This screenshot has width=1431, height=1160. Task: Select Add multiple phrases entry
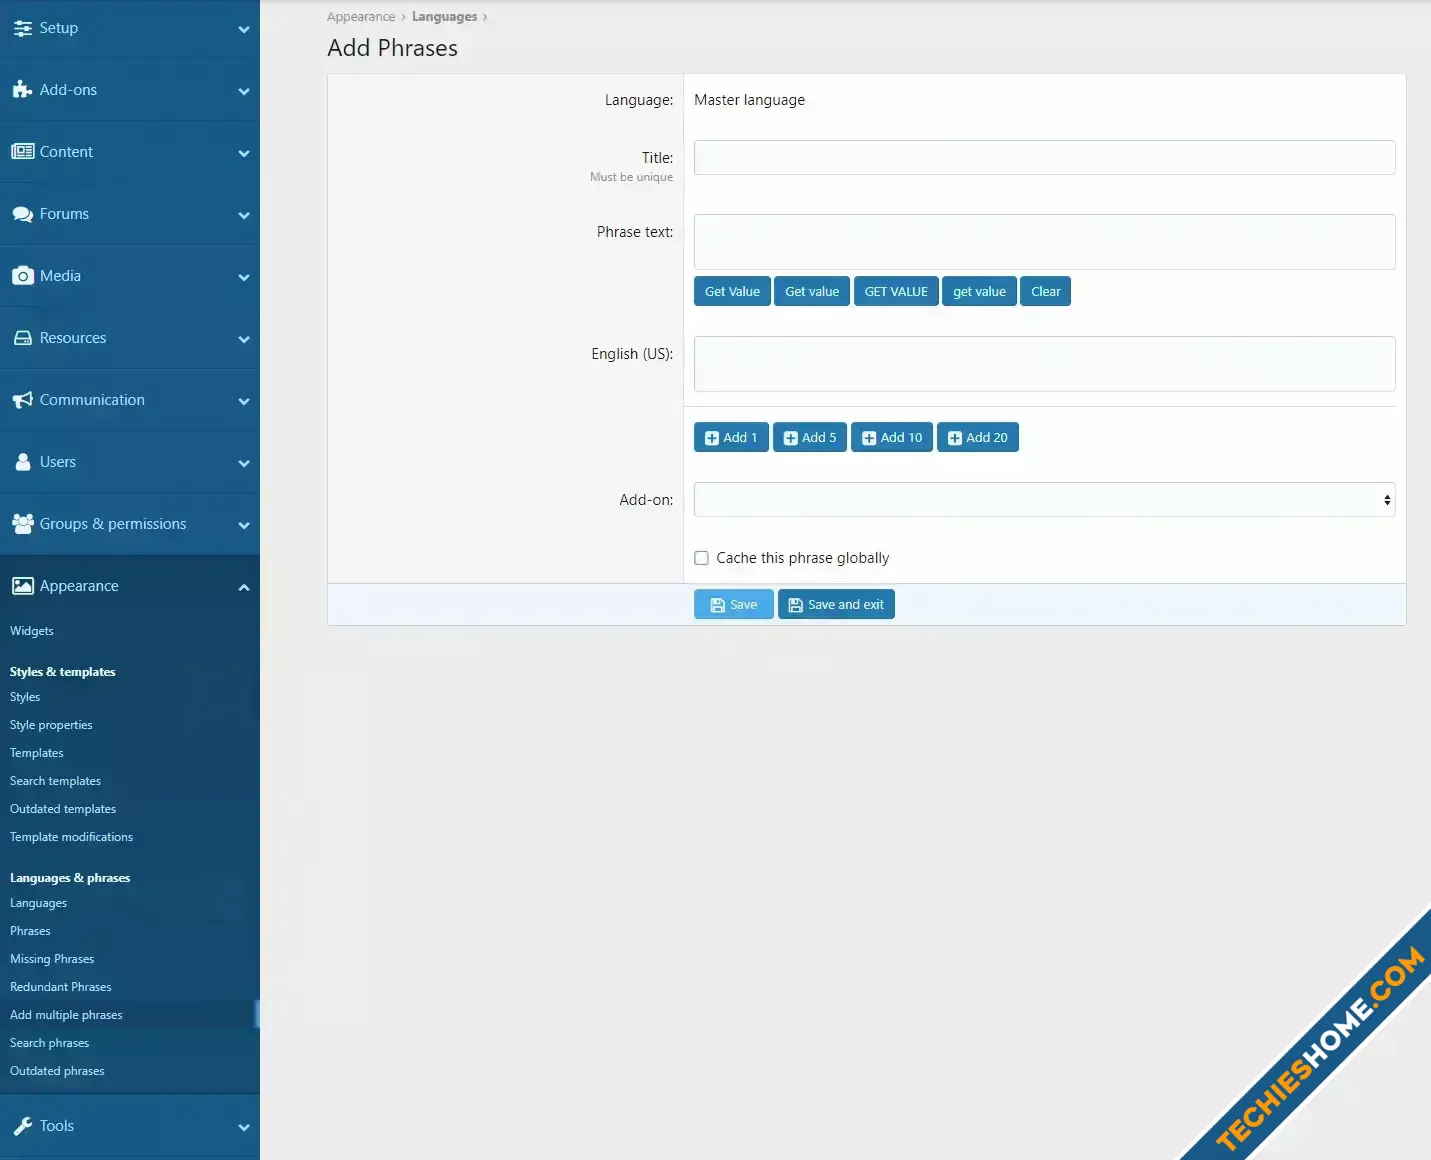coord(66,1015)
